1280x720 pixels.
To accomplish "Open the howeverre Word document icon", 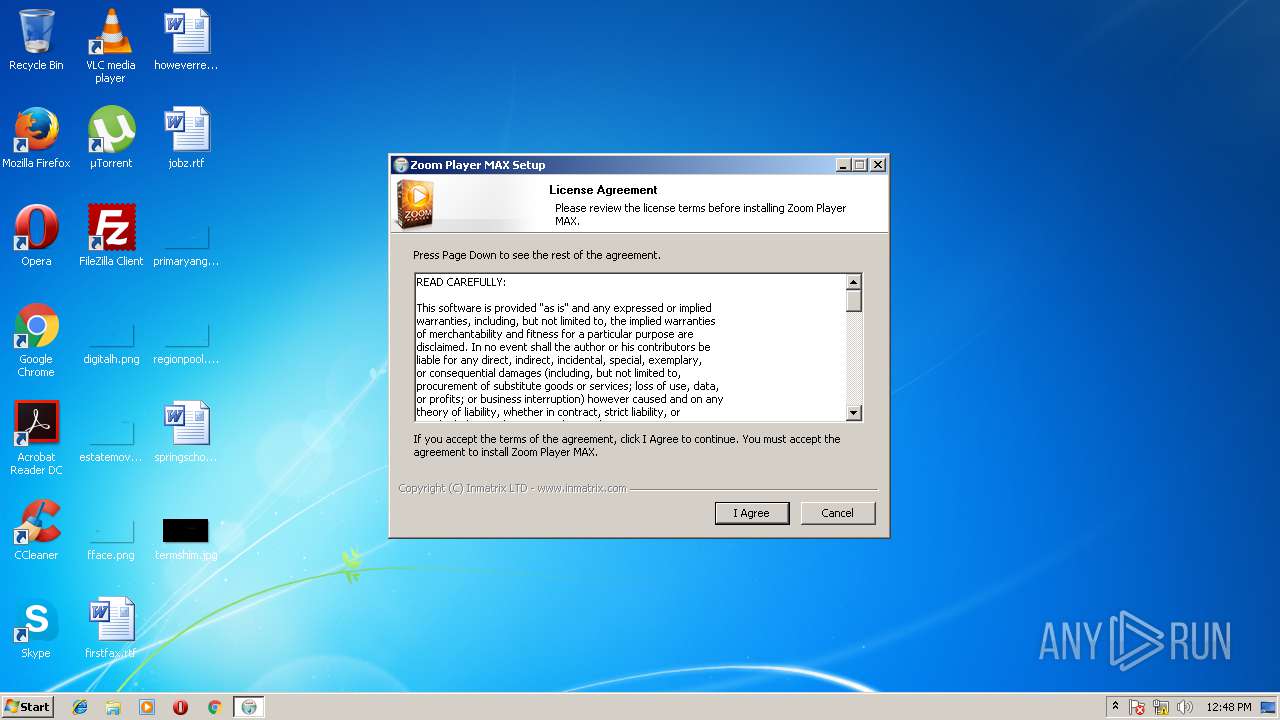I will coord(186,40).
